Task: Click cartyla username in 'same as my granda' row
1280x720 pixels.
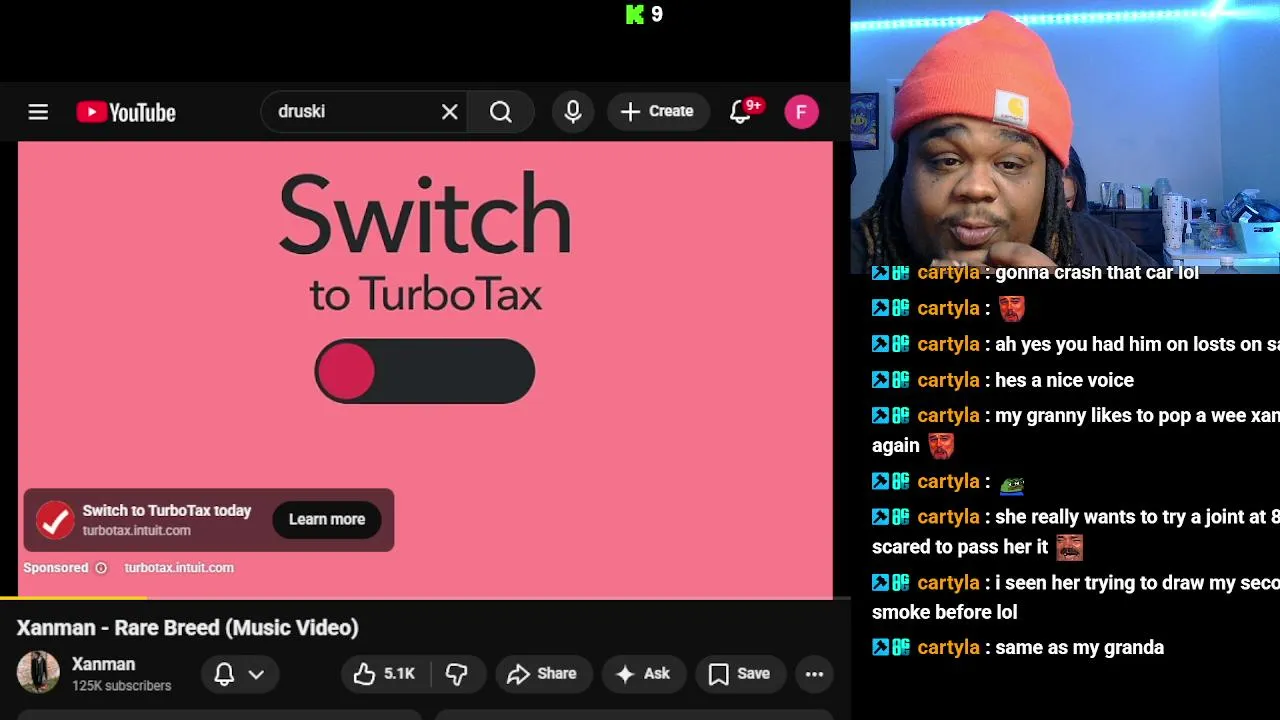Action: coord(948,647)
